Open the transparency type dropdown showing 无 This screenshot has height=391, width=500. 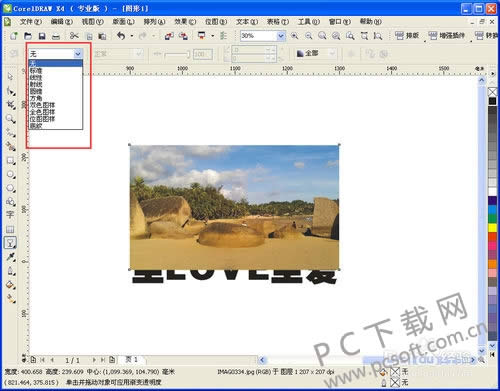(x=78, y=54)
